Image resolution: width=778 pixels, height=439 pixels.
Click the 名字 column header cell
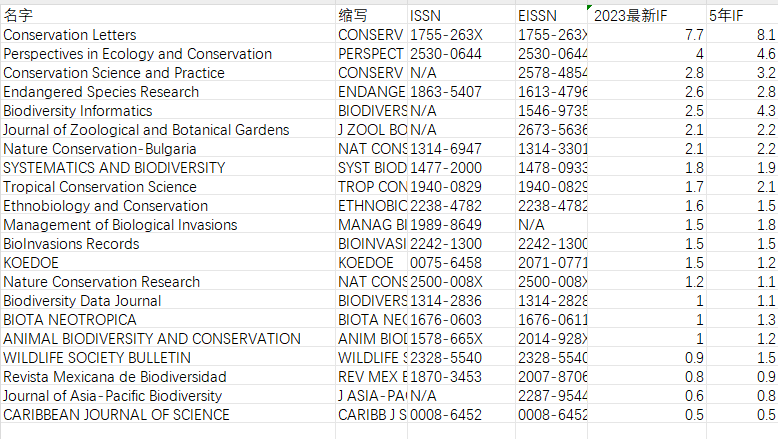pyautogui.click(x=168, y=15)
